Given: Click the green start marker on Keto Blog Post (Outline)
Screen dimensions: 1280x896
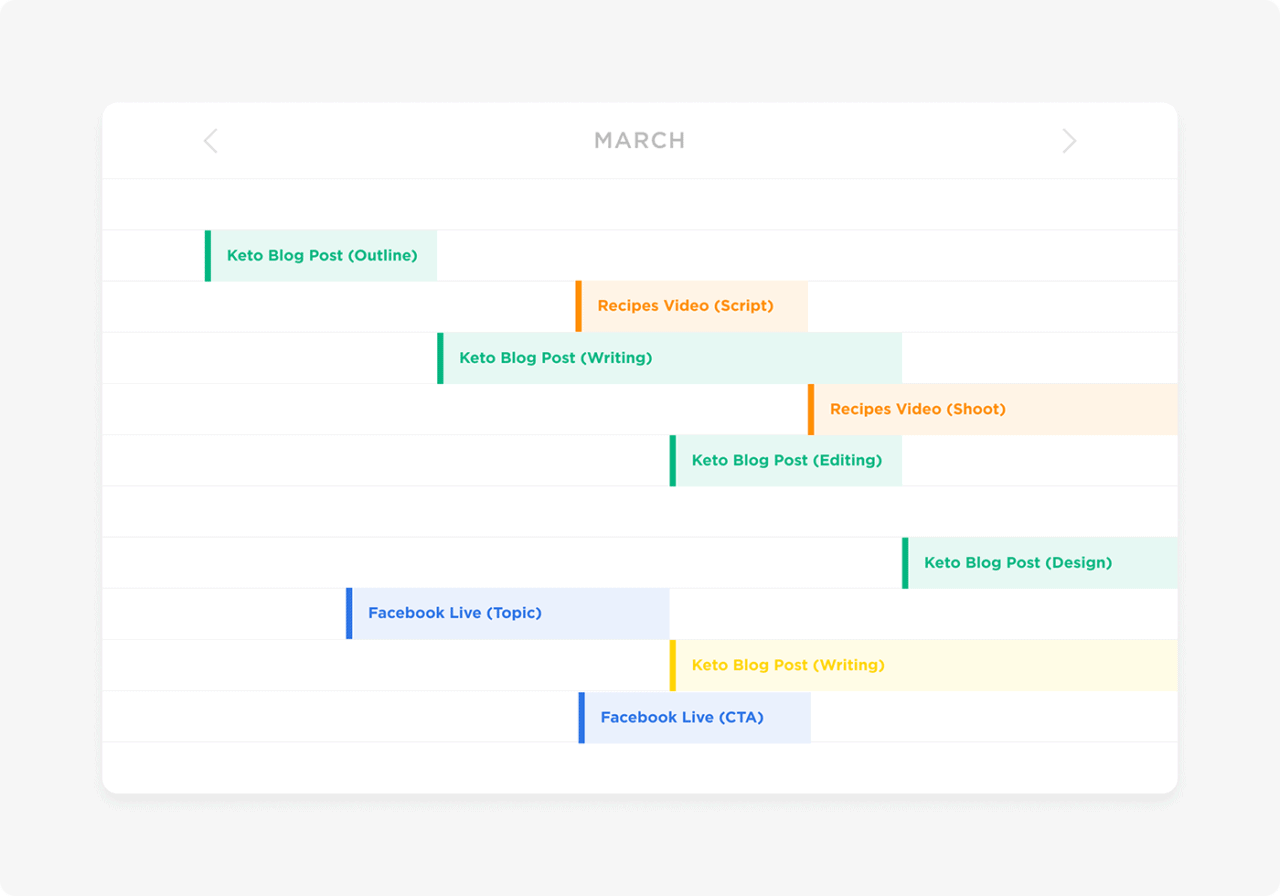Looking at the screenshot, I should [x=207, y=255].
